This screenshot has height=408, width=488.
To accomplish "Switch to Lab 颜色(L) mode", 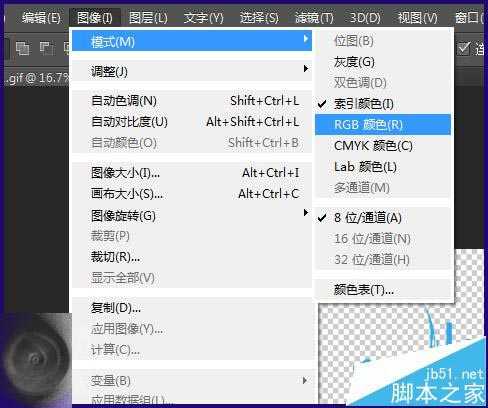I will 383,166.
